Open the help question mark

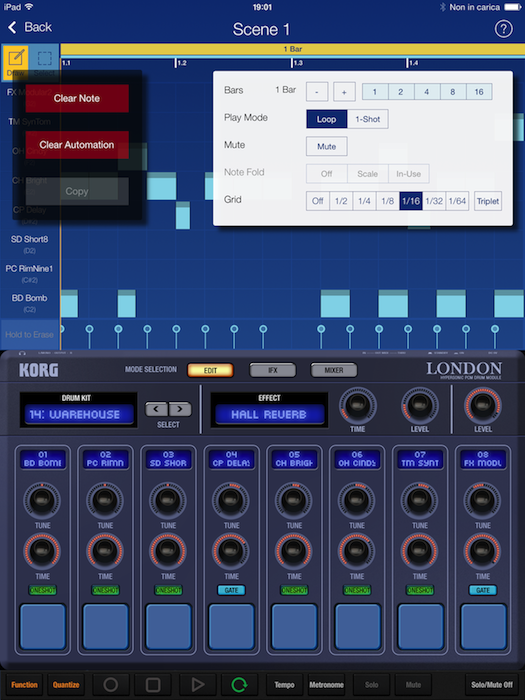503,29
